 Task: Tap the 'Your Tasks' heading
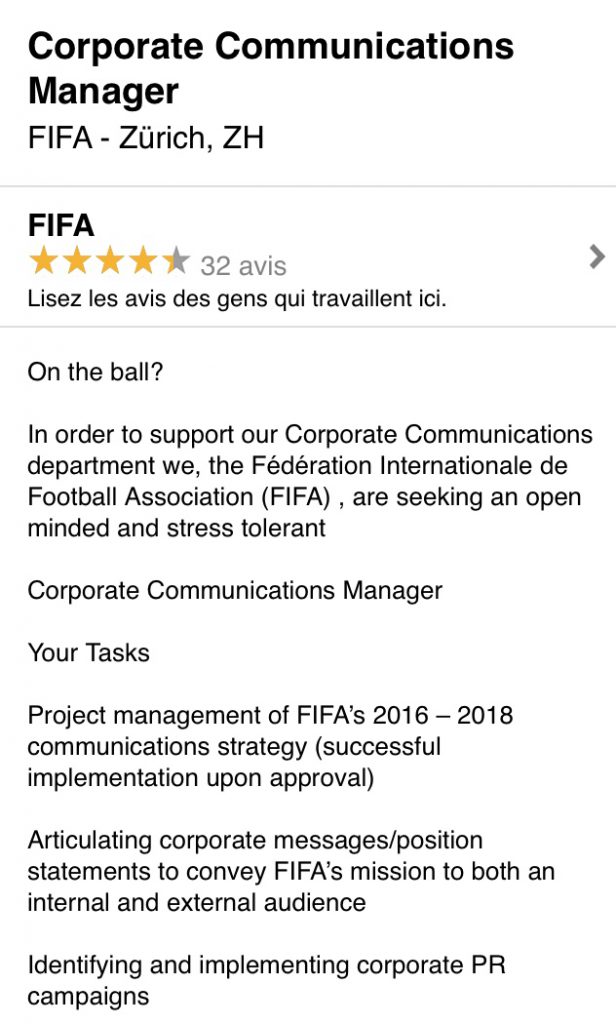click(88, 653)
